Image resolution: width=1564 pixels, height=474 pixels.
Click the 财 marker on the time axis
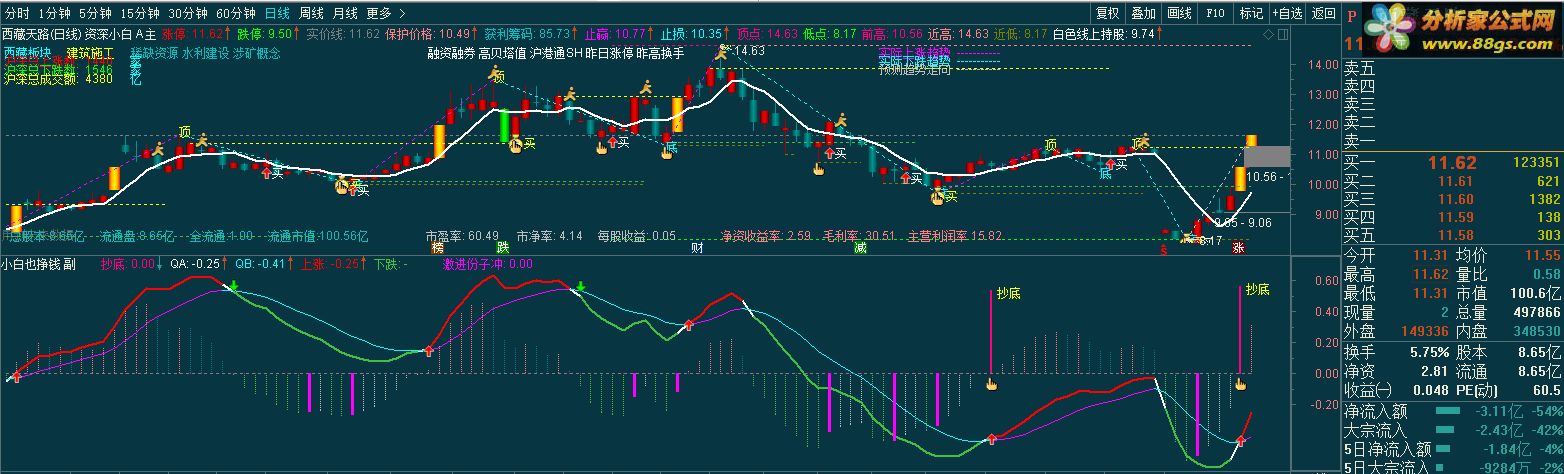click(696, 247)
